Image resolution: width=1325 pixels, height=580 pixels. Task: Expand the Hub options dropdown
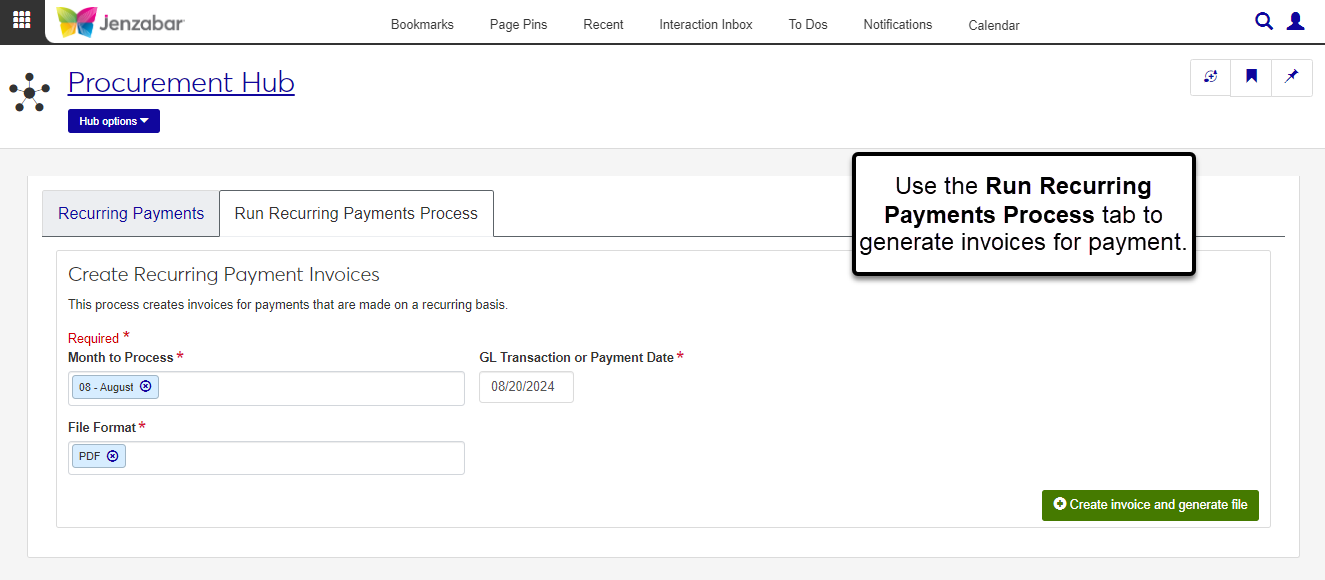pyautogui.click(x=114, y=121)
